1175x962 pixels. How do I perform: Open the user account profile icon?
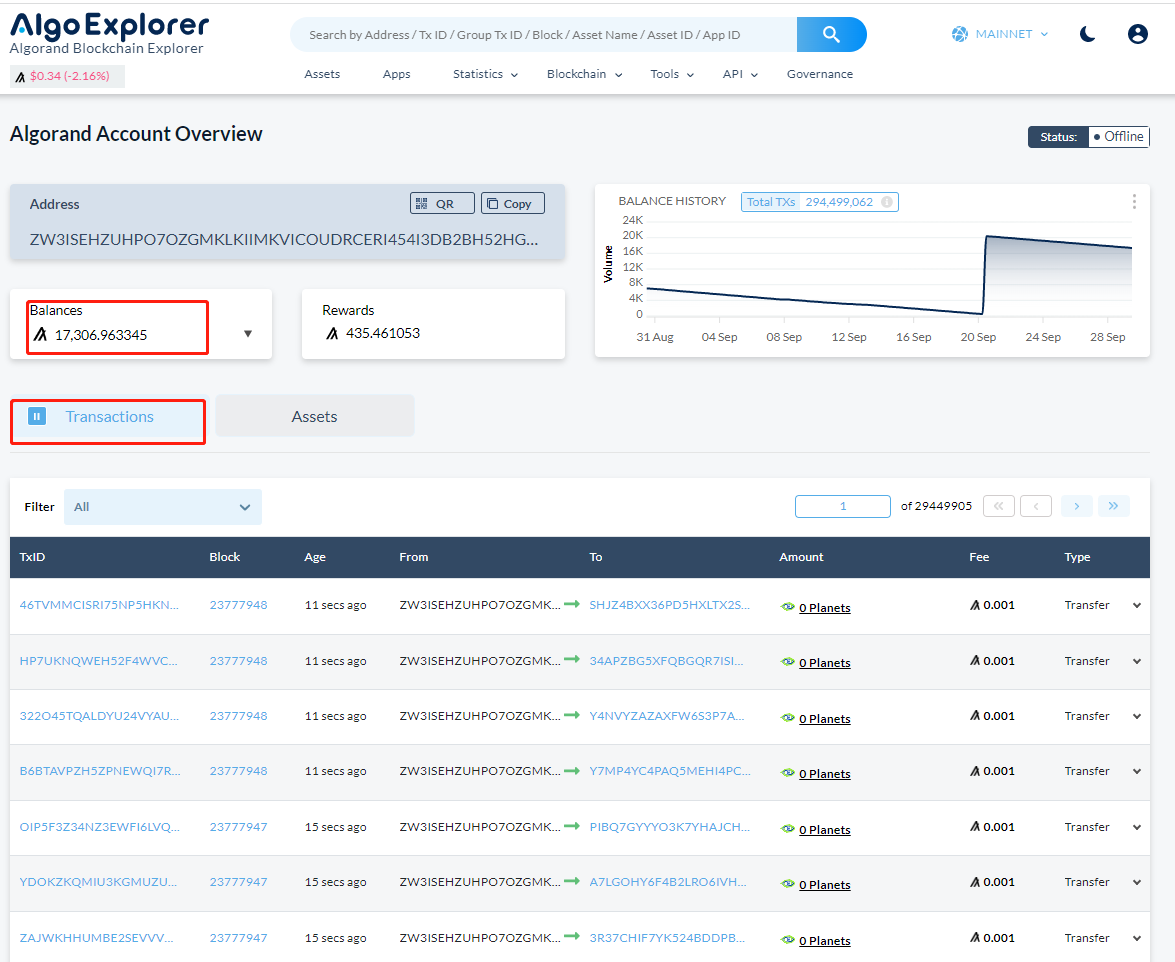[1138, 34]
